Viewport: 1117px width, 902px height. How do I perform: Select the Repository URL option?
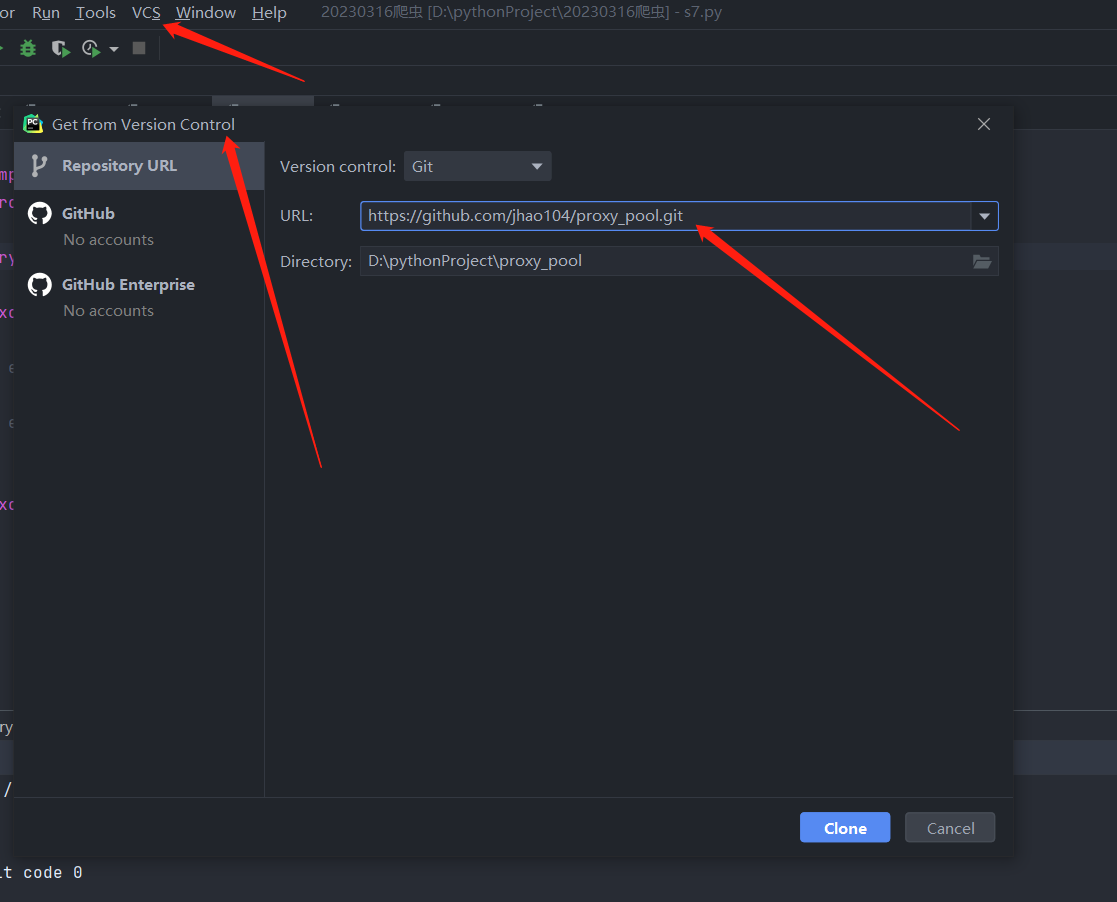click(x=139, y=165)
